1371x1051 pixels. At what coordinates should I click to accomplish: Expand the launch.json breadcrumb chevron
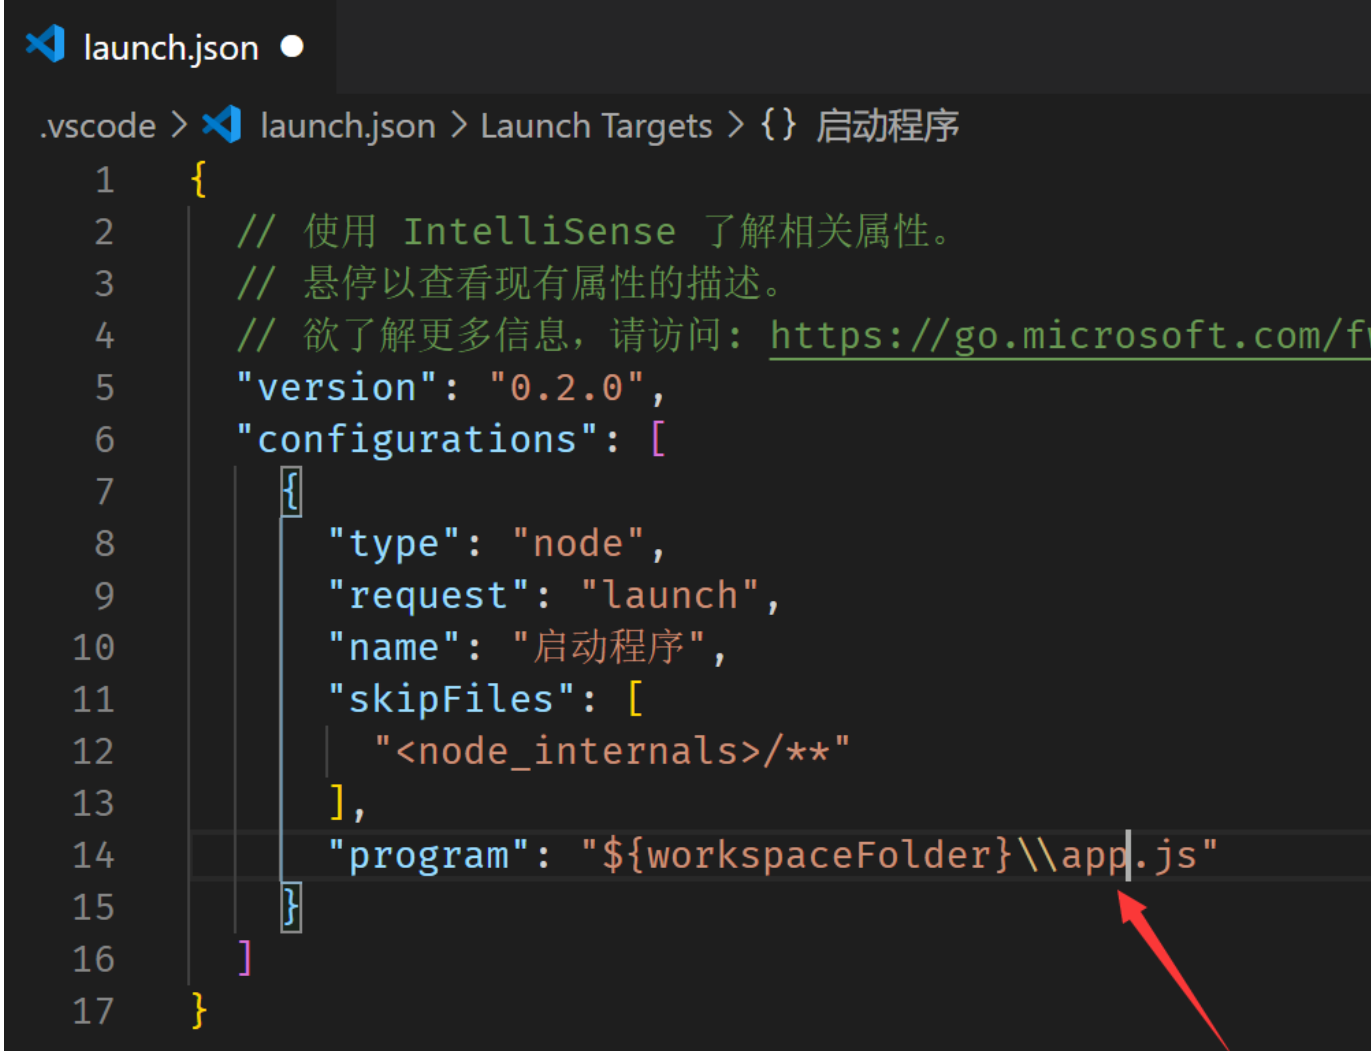point(459,125)
